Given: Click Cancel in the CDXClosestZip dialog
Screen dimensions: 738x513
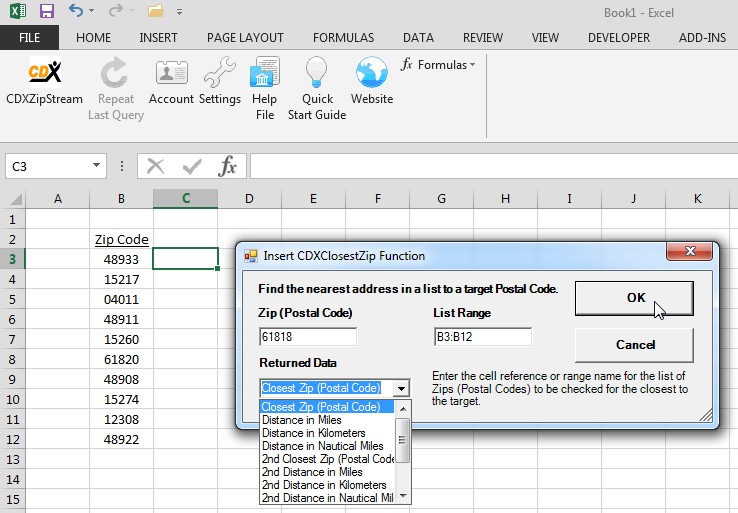Looking at the screenshot, I should click(x=634, y=345).
